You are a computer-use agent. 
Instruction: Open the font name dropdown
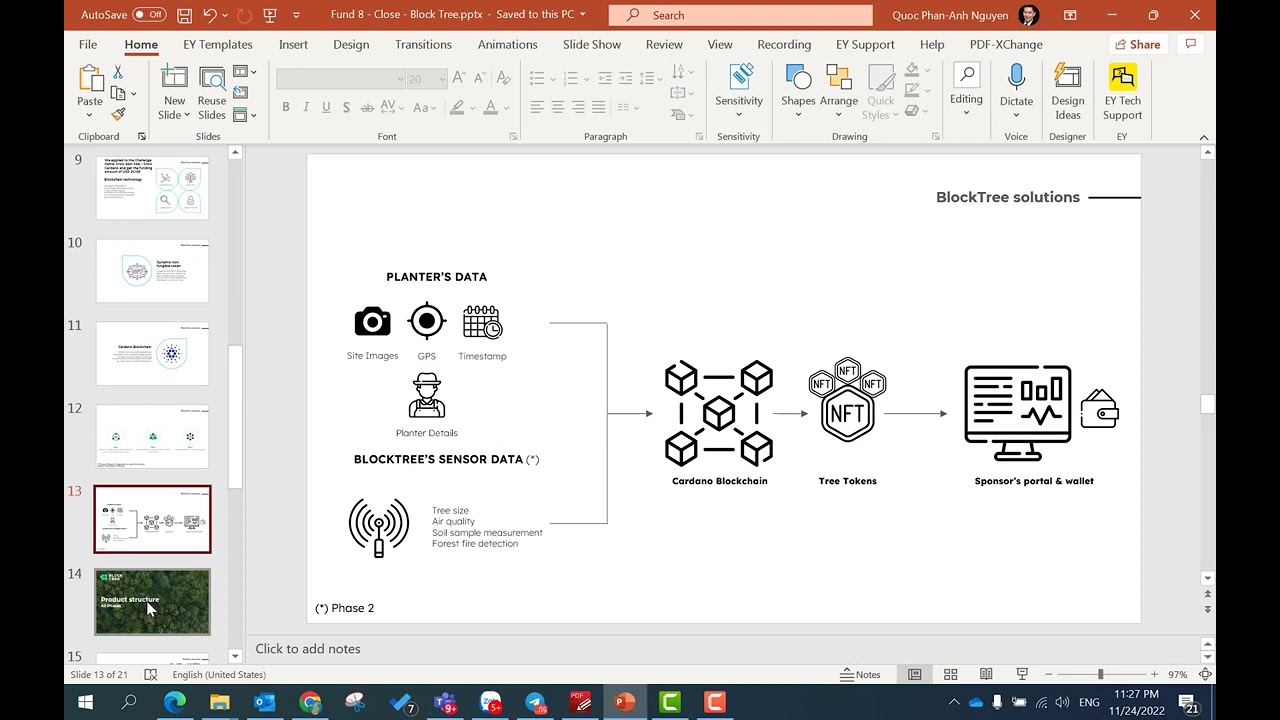coord(400,79)
